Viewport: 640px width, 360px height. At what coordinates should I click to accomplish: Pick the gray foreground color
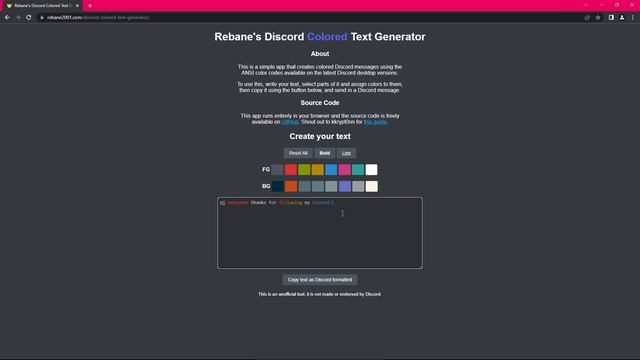click(277, 169)
